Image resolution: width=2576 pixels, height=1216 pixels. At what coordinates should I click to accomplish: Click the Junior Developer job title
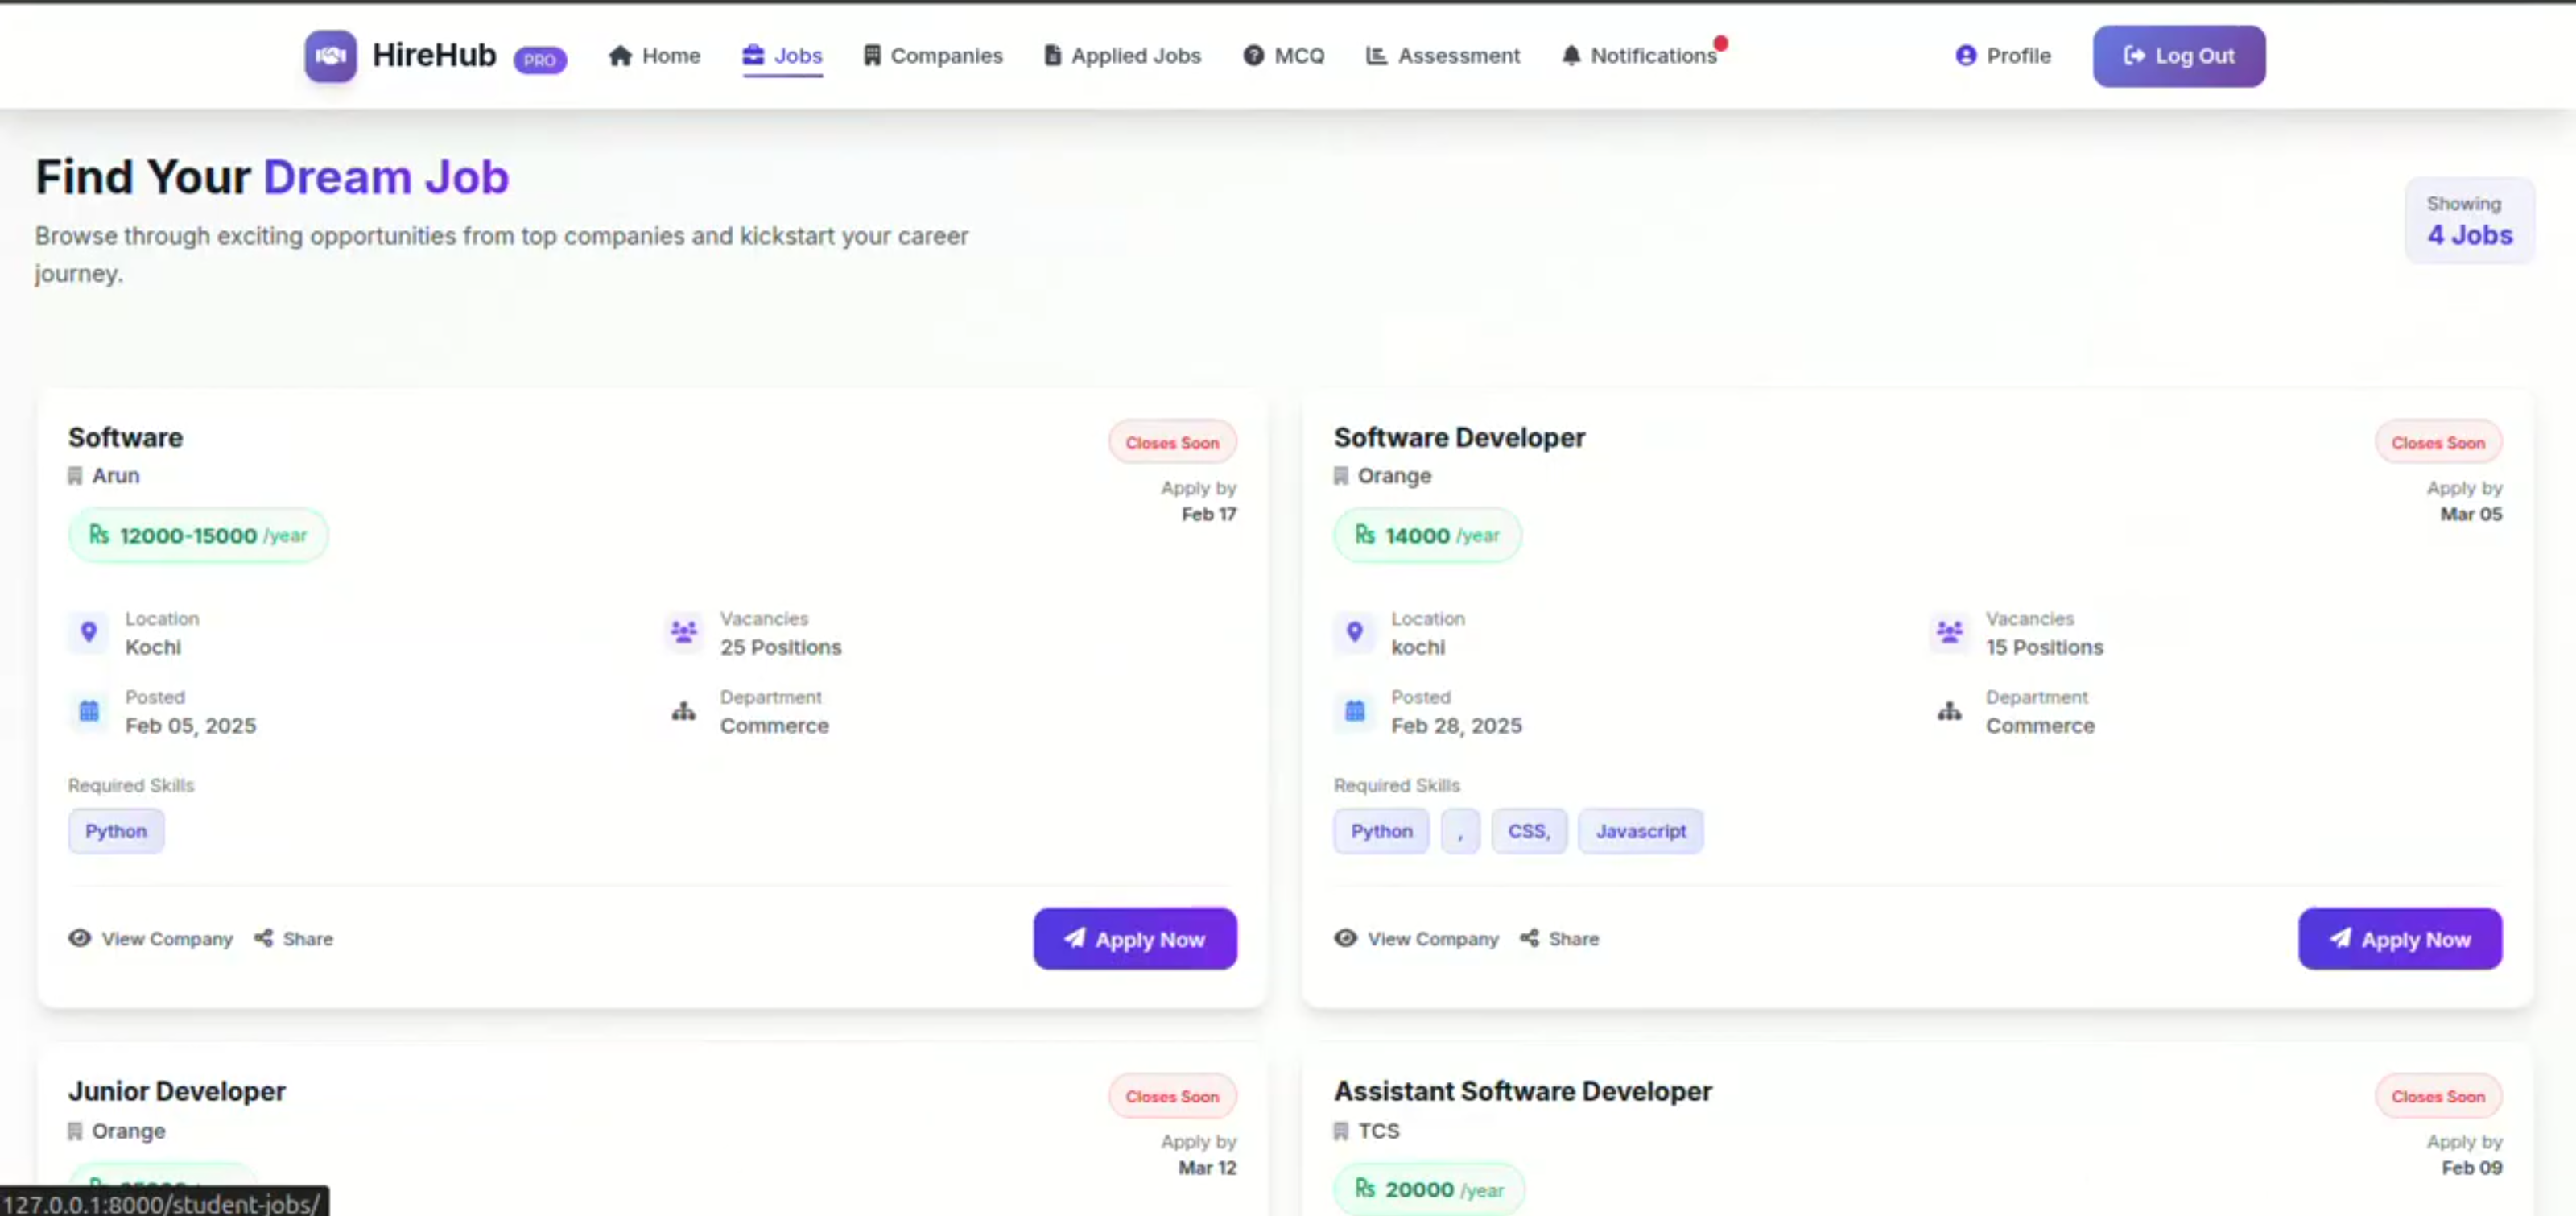[x=177, y=1091]
